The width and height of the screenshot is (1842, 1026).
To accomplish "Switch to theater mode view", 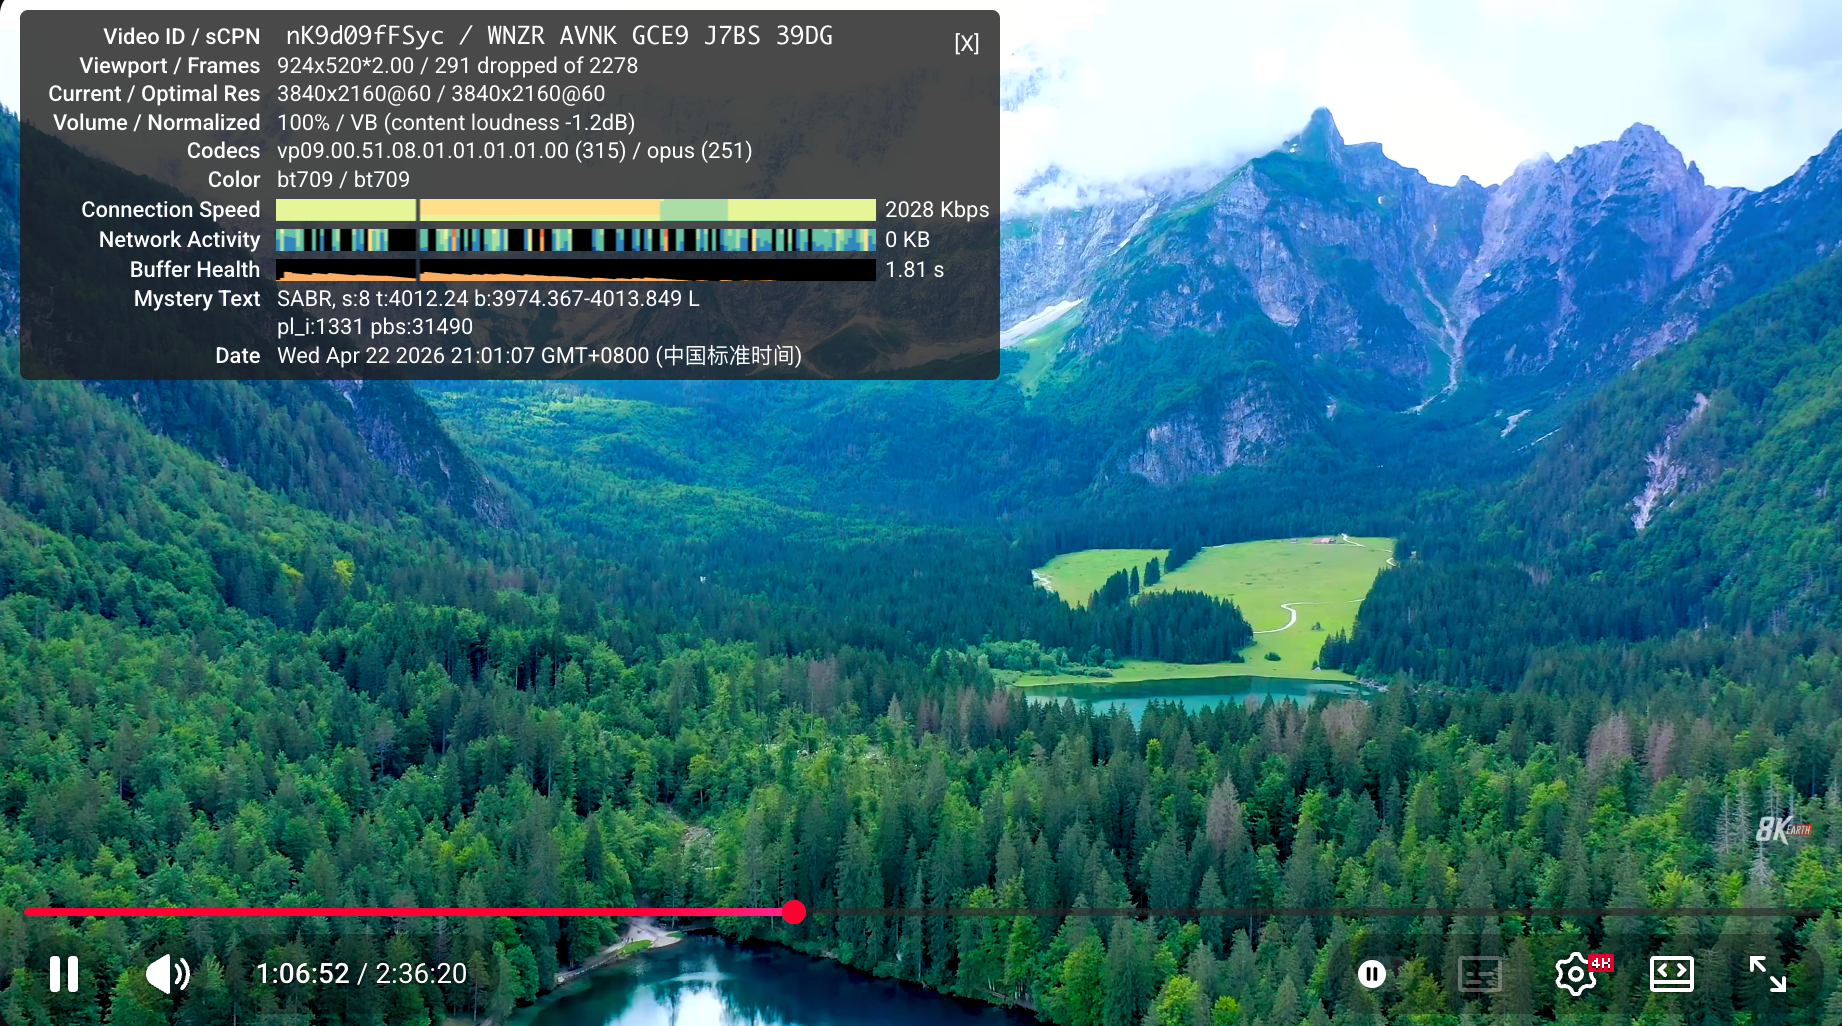I will pos(1671,973).
